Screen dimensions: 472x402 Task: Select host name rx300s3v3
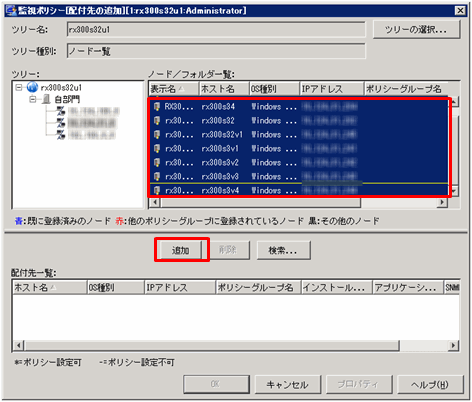coord(220,176)
